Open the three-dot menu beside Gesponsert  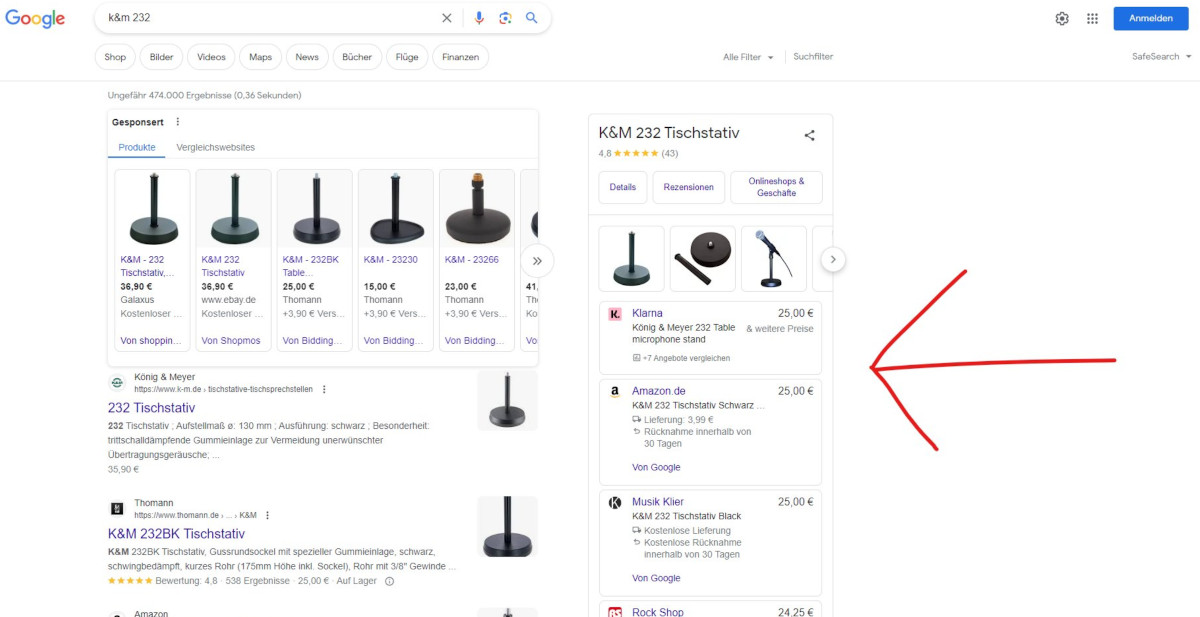[x=177, y=121]
